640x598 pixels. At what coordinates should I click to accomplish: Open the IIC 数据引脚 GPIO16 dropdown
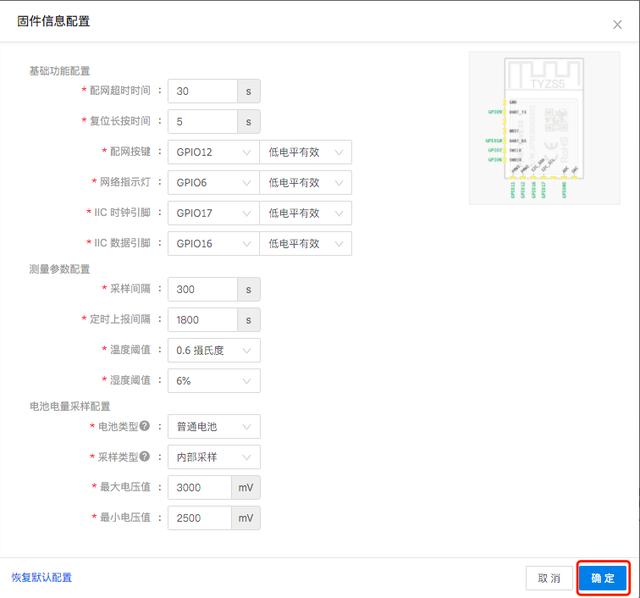(213, 244)
